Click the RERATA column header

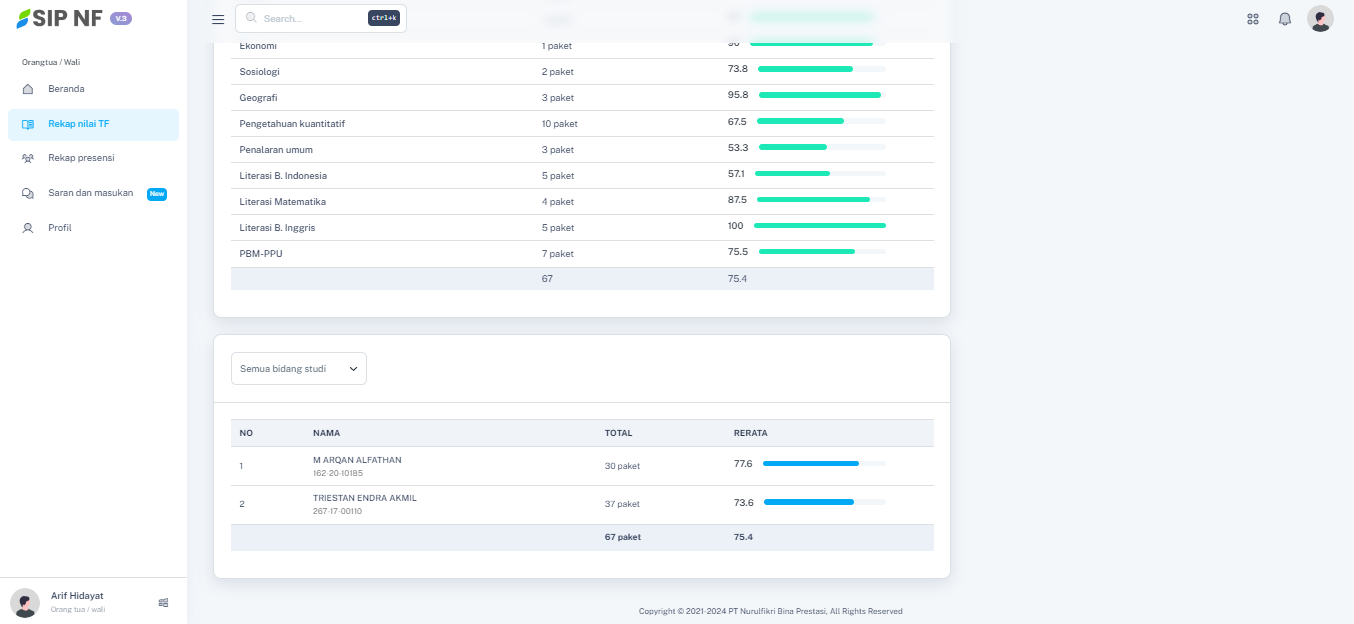750,433
